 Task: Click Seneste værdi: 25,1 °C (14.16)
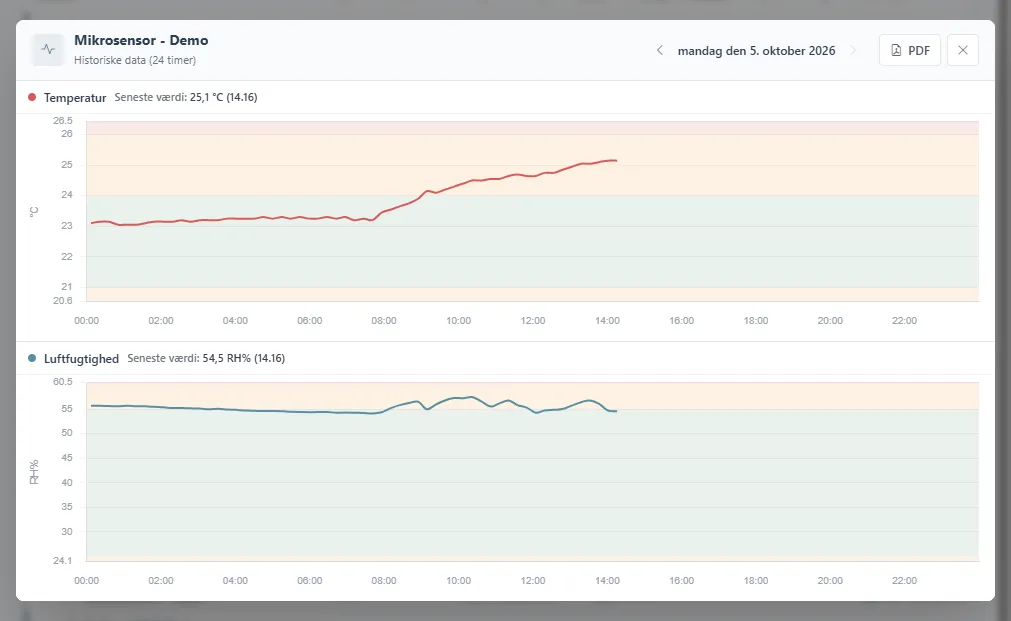tap(186, 97)
